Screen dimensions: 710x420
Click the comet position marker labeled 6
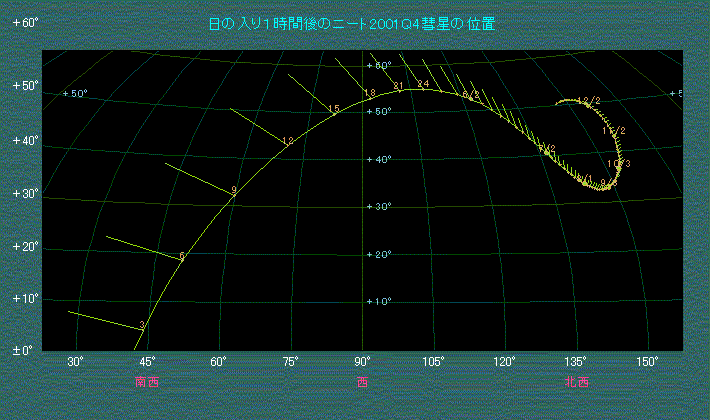tap(182, 257)
